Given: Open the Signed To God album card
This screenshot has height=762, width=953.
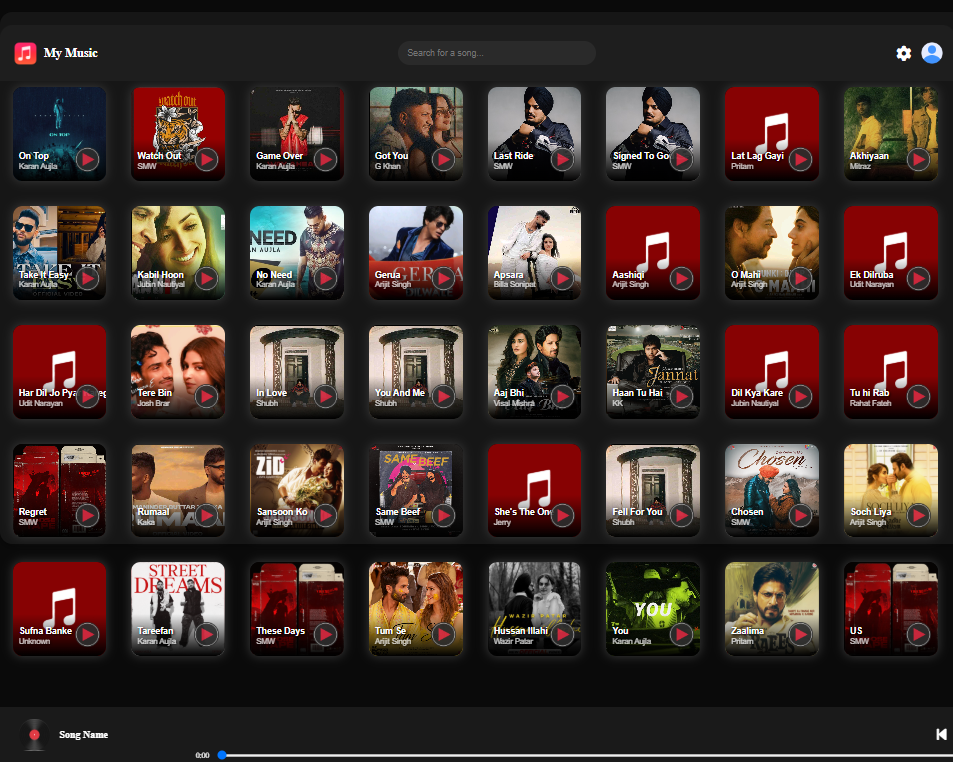Looking at the screenshot, I should (653, 134).
